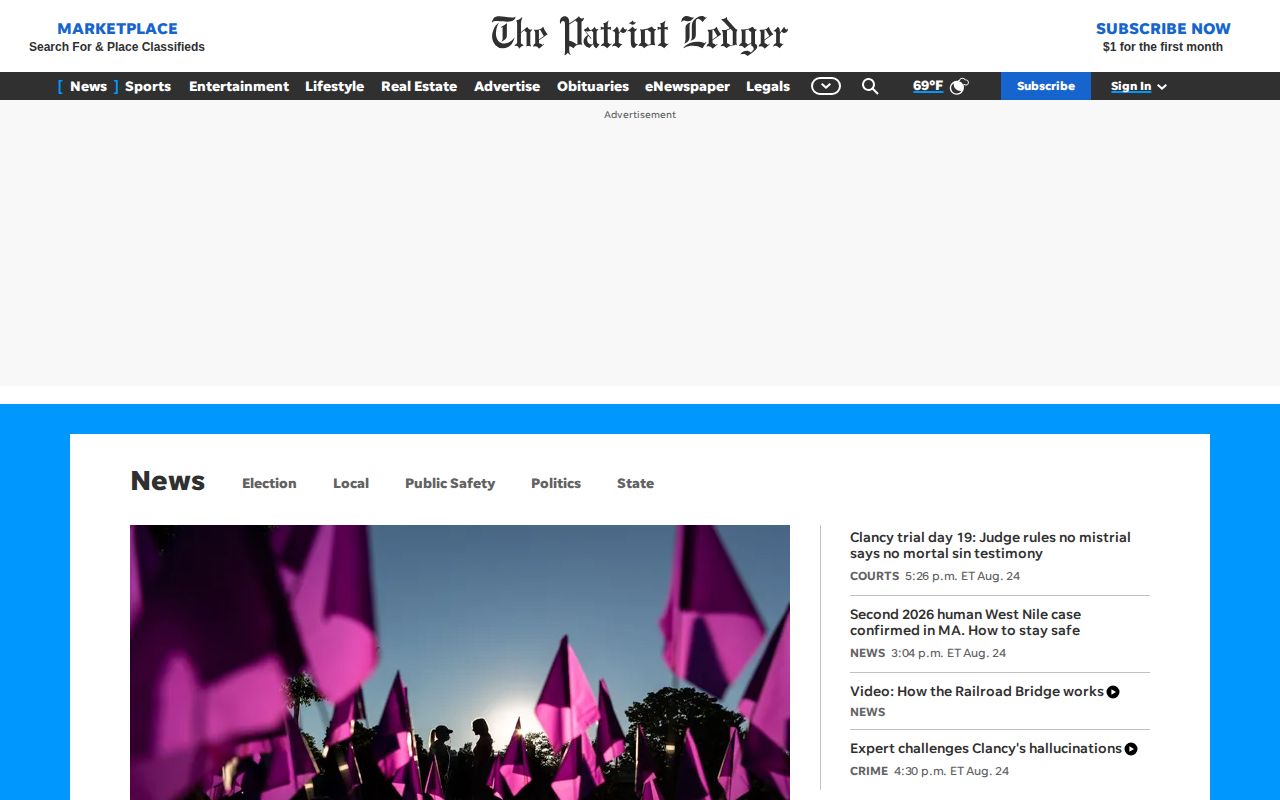Open the Lifestyle section
The width and height of the screenshot is (1280, 800).
[x=334, y=86]
